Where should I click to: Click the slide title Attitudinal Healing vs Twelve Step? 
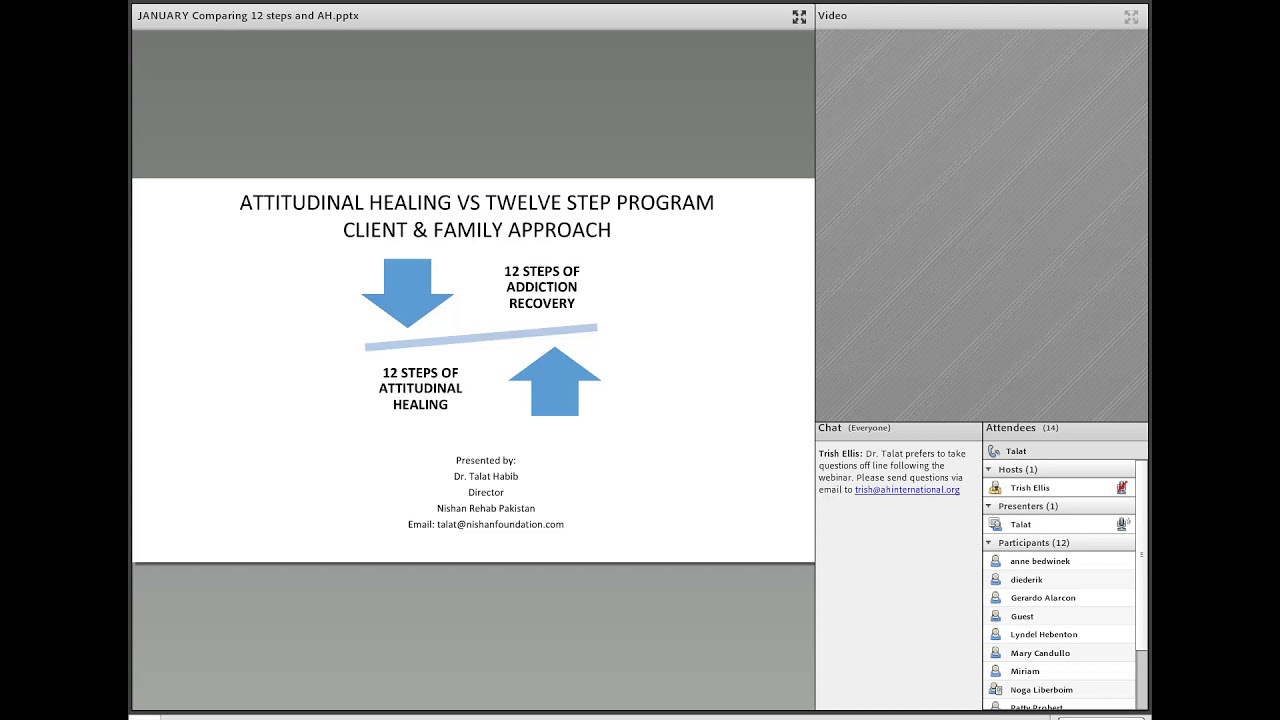click(x=477, y=216)
